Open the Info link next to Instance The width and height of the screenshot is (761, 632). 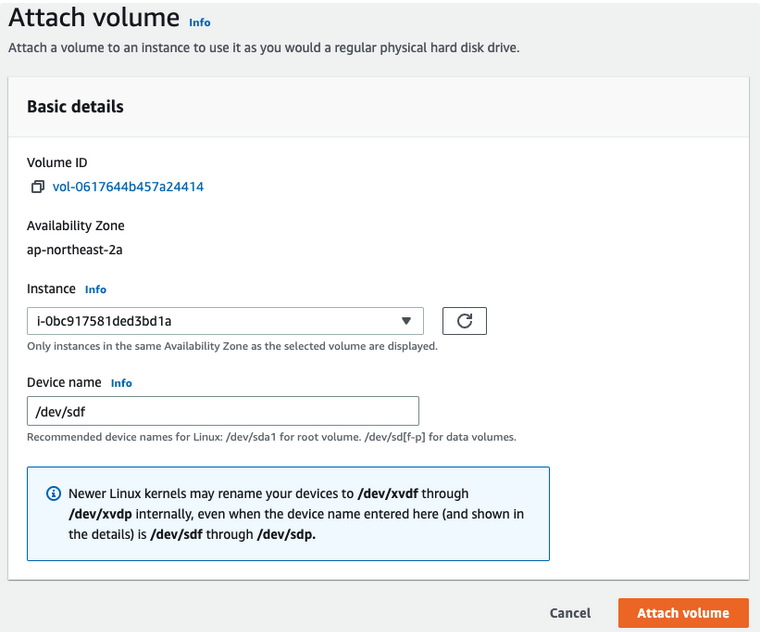tap(95, 290)
